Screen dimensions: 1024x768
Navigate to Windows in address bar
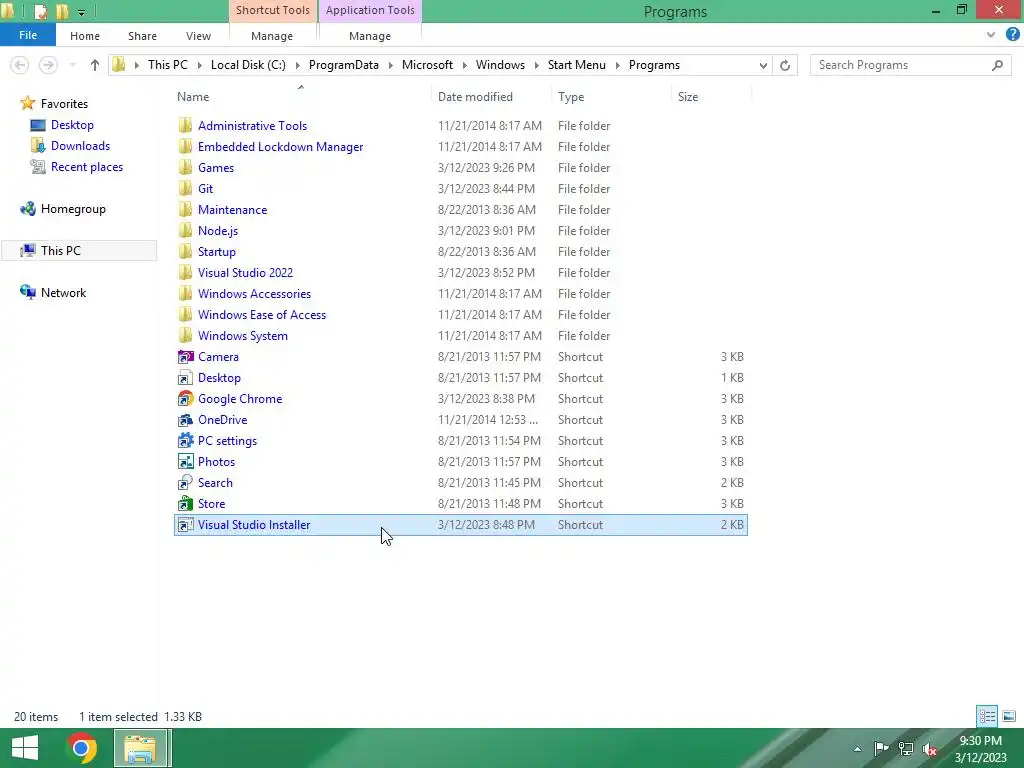click(x=500, y=65)
